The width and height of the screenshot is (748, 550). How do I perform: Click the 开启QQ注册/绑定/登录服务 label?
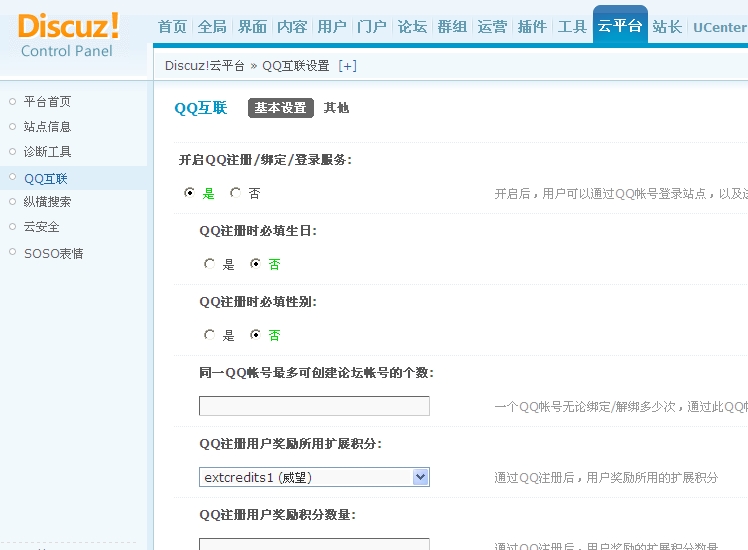(265, 160)
